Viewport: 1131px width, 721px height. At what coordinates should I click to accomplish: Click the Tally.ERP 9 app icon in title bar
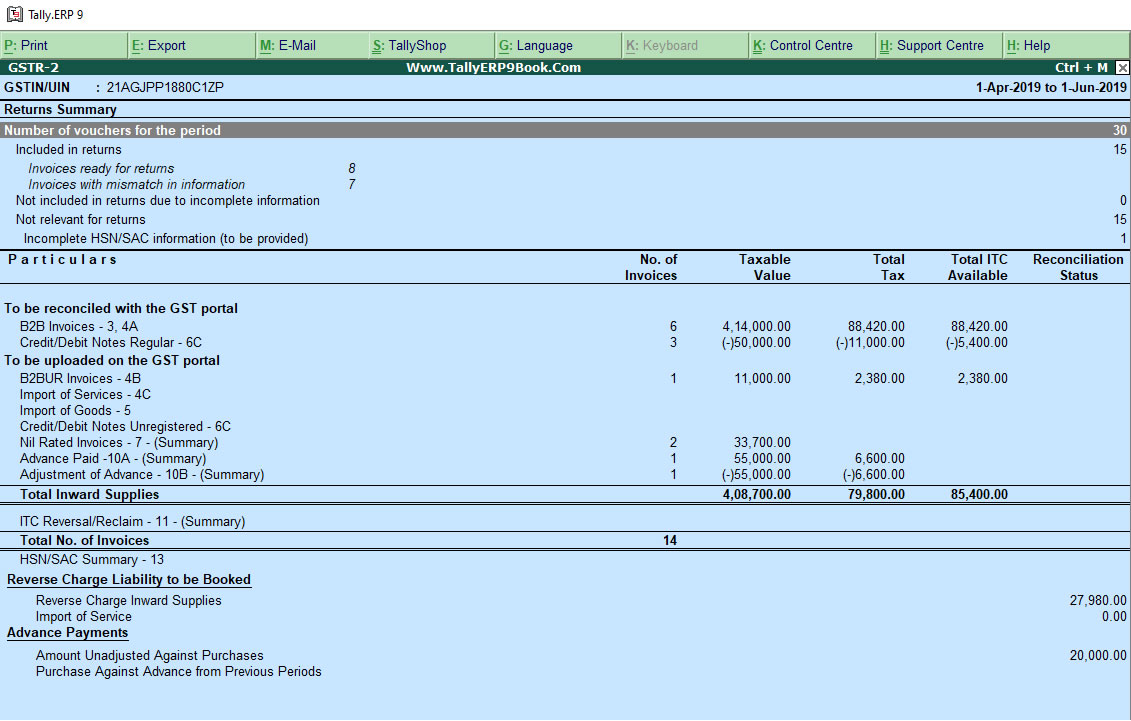14,14
